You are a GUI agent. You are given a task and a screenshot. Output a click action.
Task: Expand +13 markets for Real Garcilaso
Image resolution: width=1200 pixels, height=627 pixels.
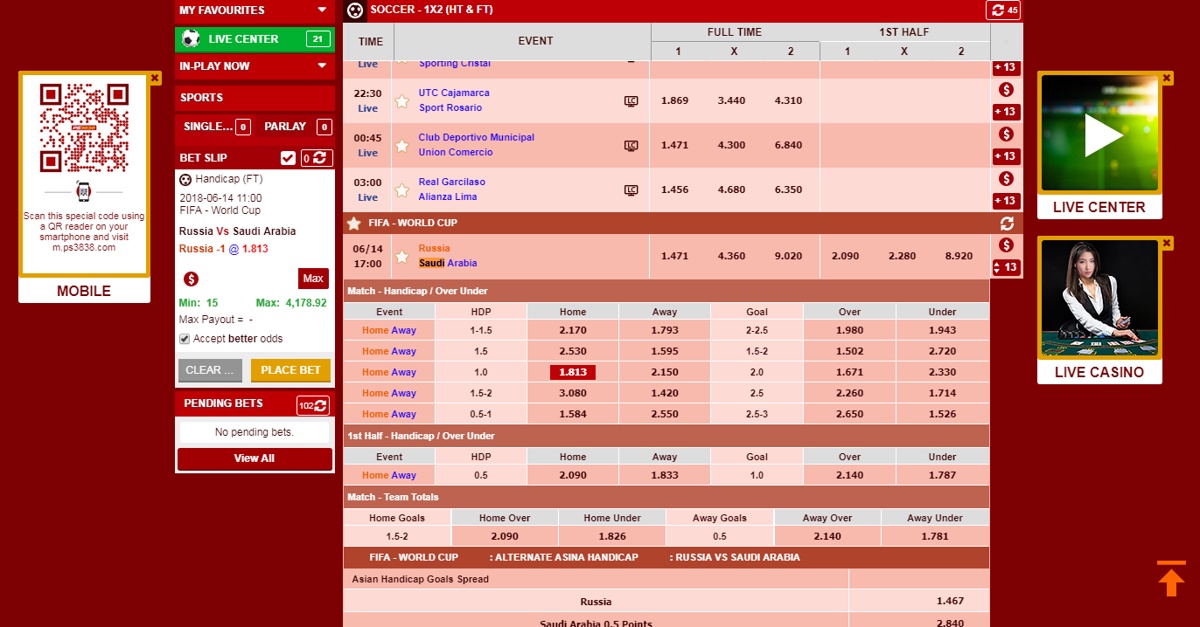click(x=1006, y=201)
